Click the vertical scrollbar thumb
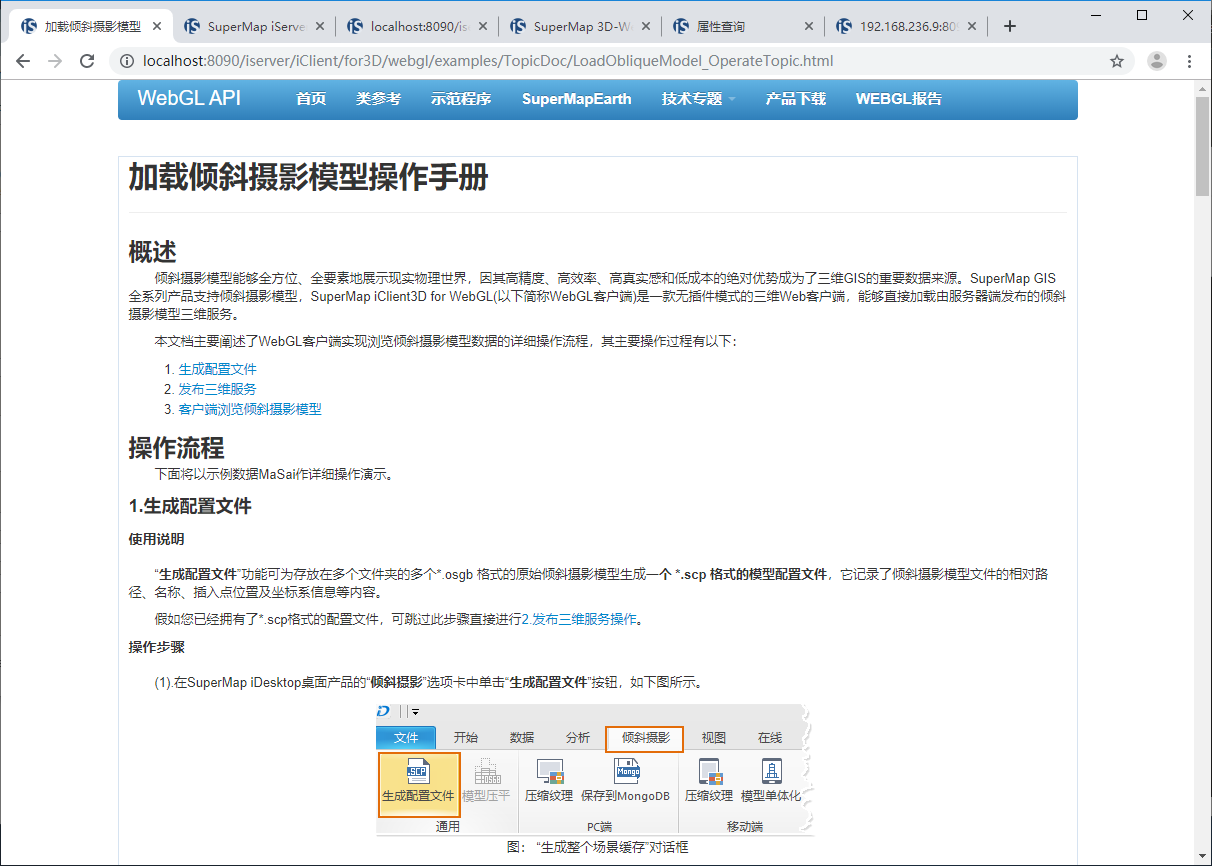 coord(1203,146)
